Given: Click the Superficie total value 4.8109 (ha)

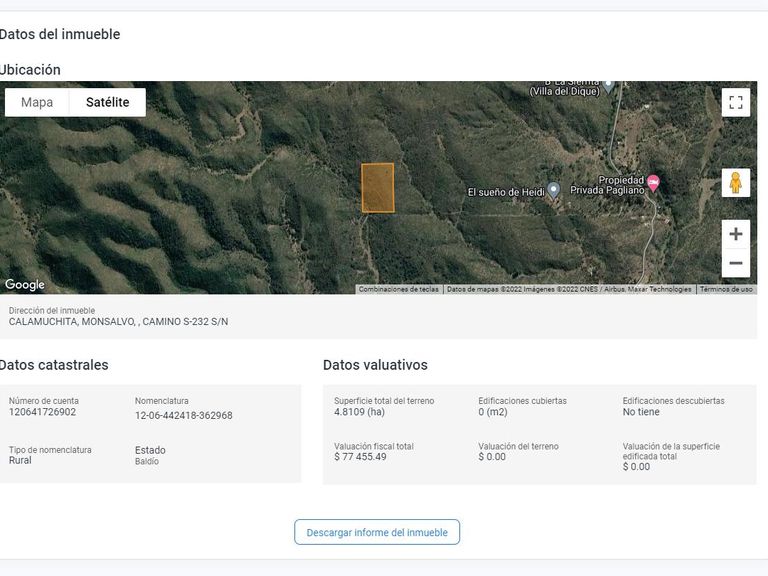Looking at the screenshot, I should pyautogui.click(x=359, y=412).
